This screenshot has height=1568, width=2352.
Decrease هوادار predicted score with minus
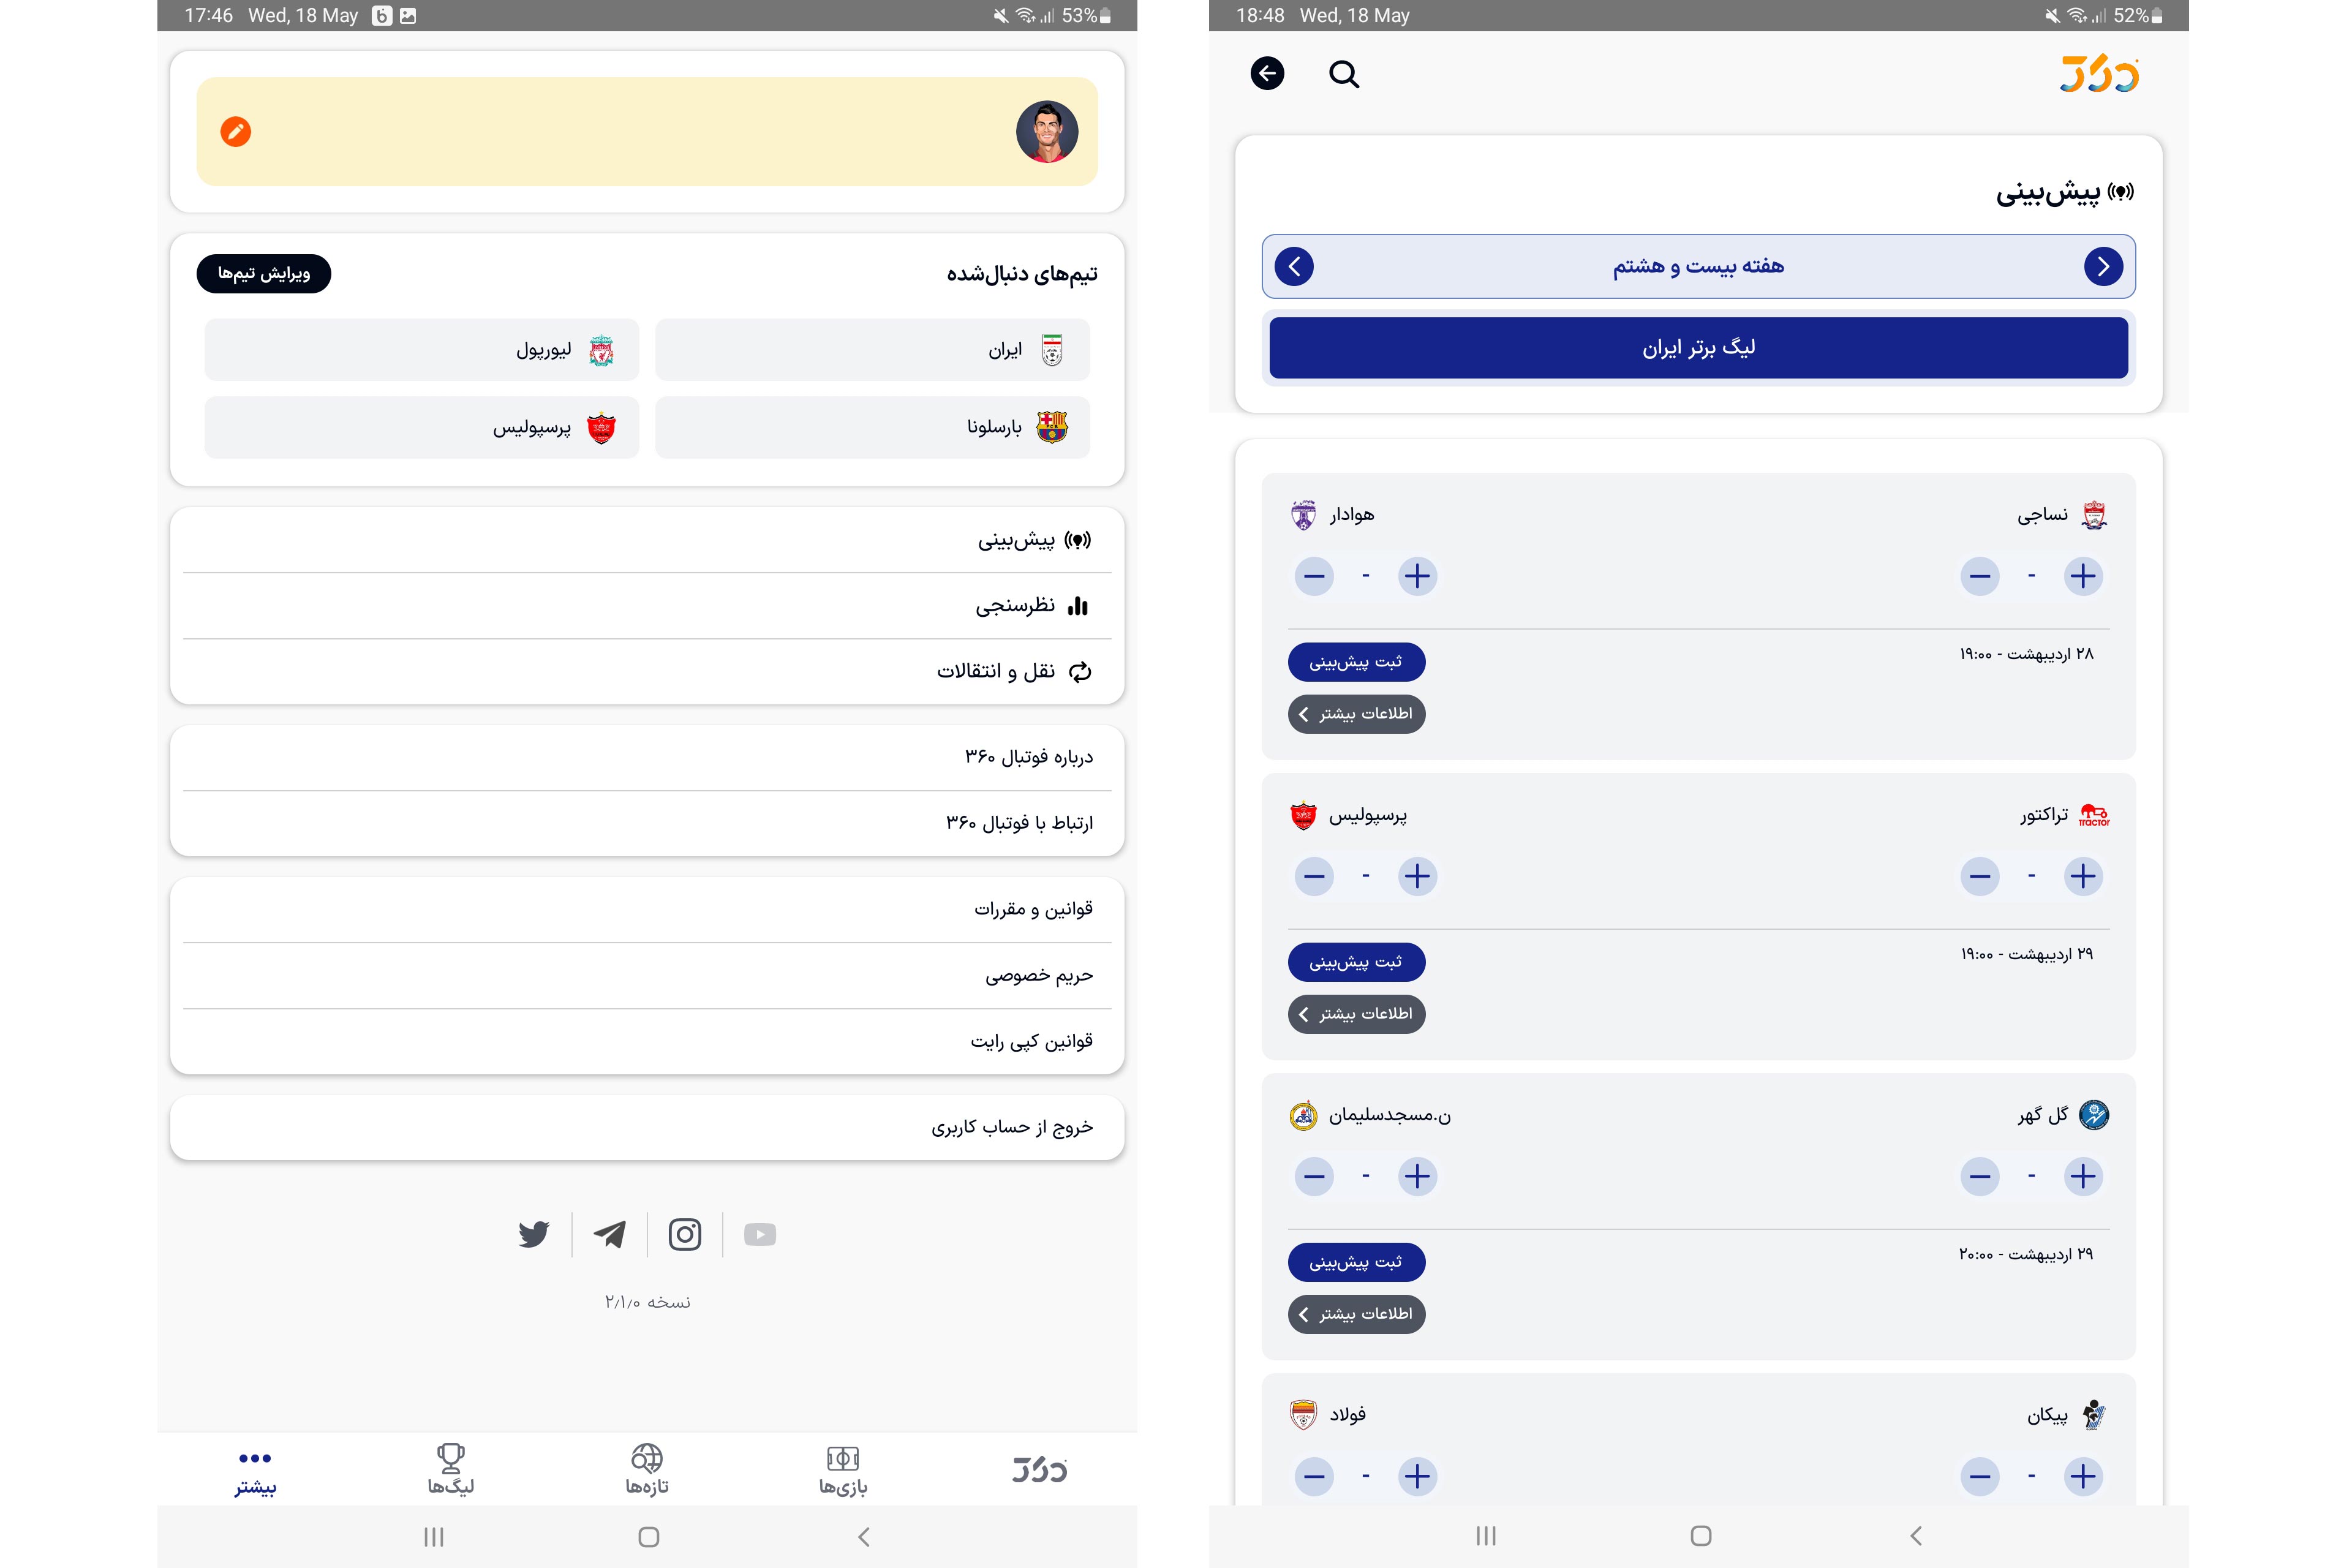(1314, 576)
